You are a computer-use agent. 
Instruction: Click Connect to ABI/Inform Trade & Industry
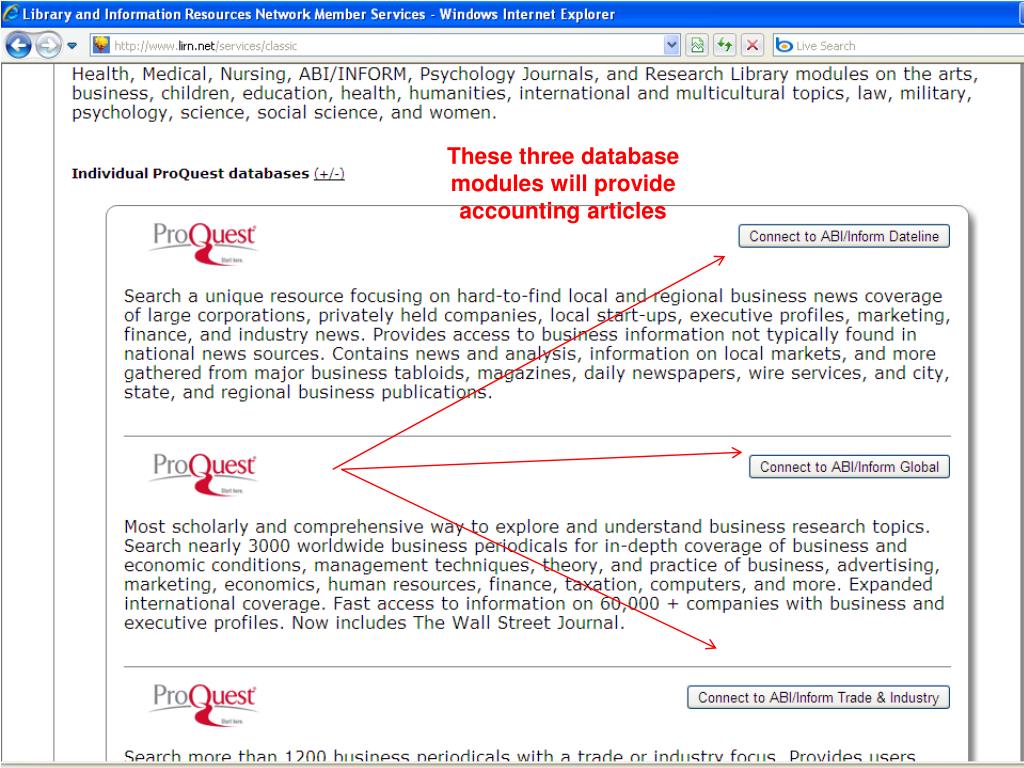pyautogui.click(x=818, y=697)
